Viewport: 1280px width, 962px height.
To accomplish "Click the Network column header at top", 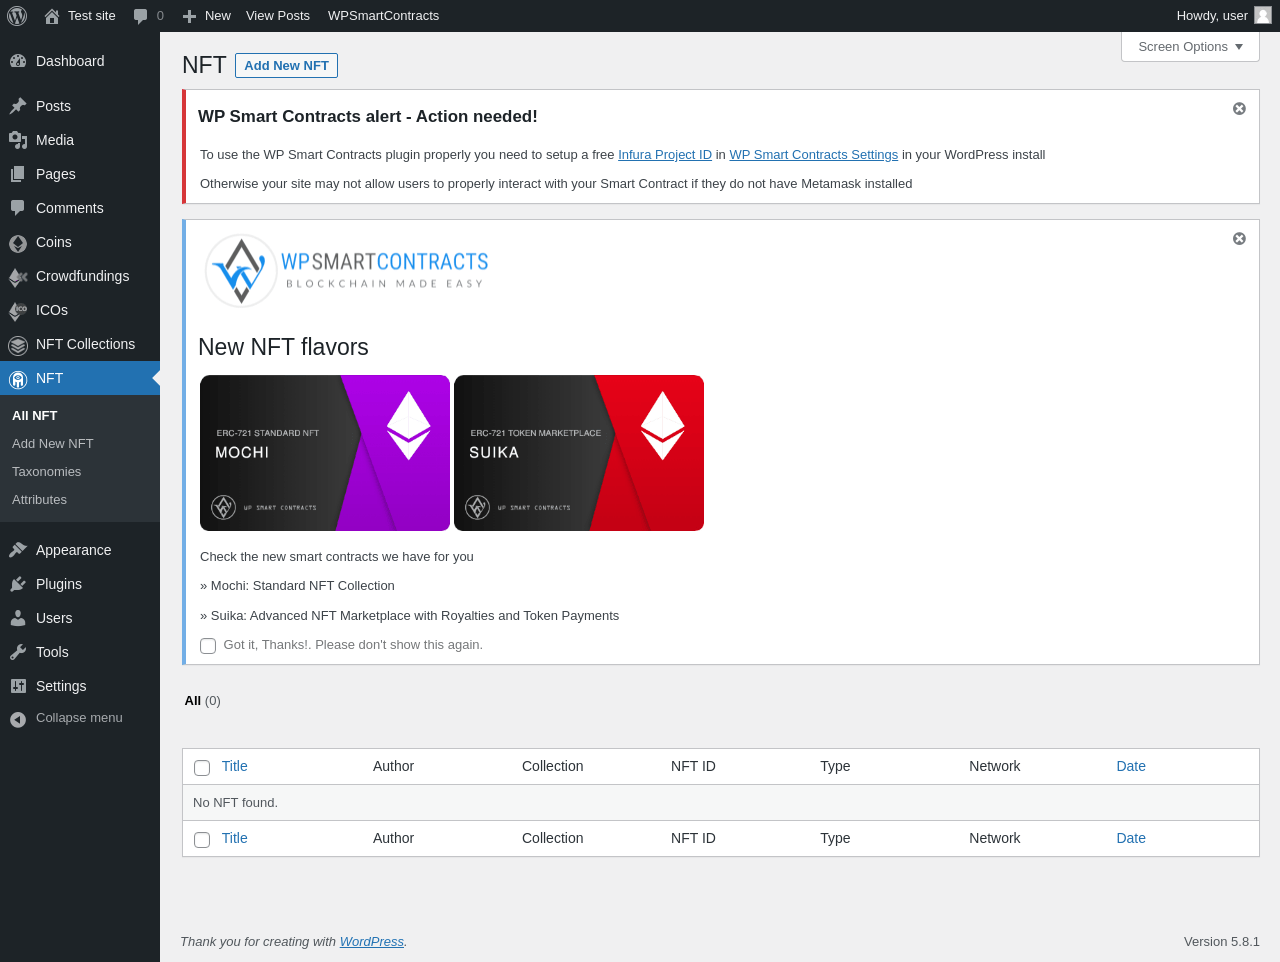I will (994, 766).
